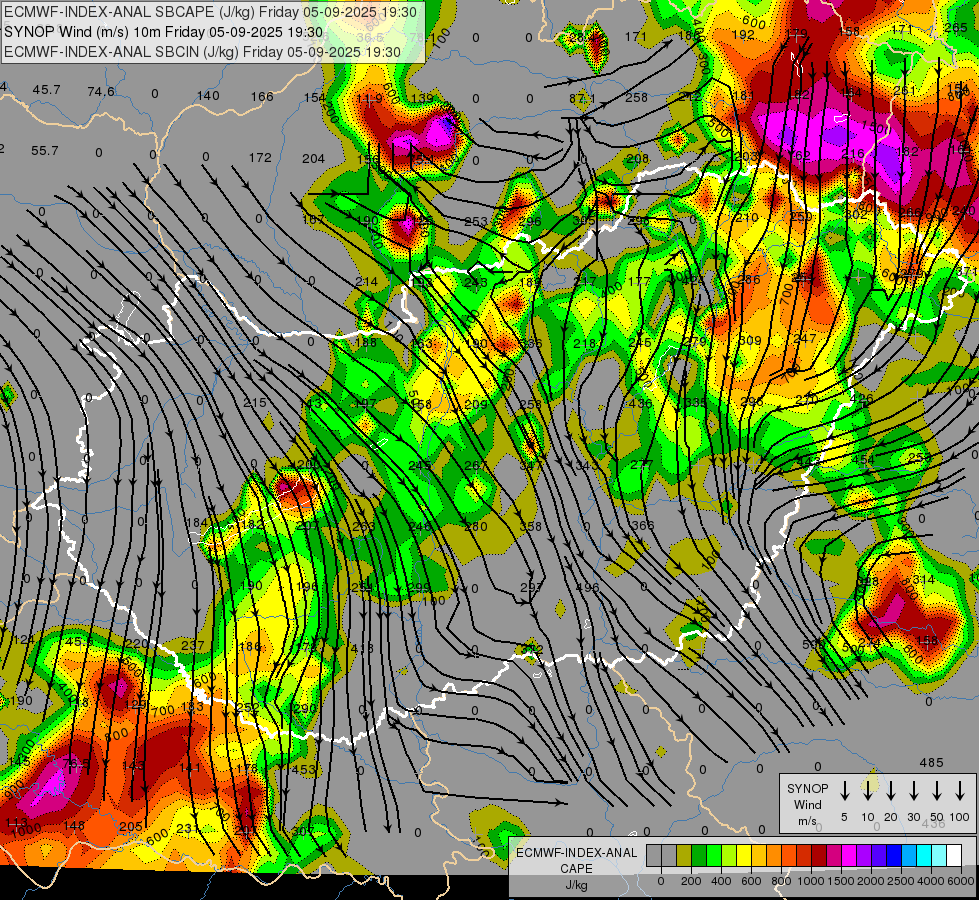The height and width of the screenshot is (900, 979).
Task: Click the 20 m/s wind arrow in legend
Action: pos(891,790)
